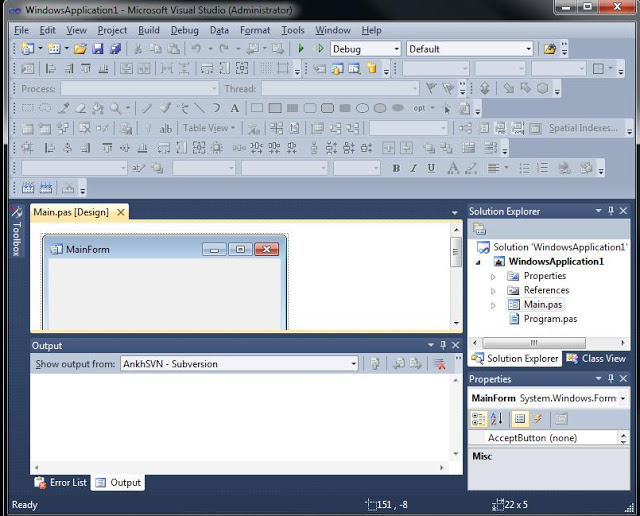Screen dimensions: 640x516
Task: Click the designer vertical scrollbar thumb
Action: coord(456,251)
